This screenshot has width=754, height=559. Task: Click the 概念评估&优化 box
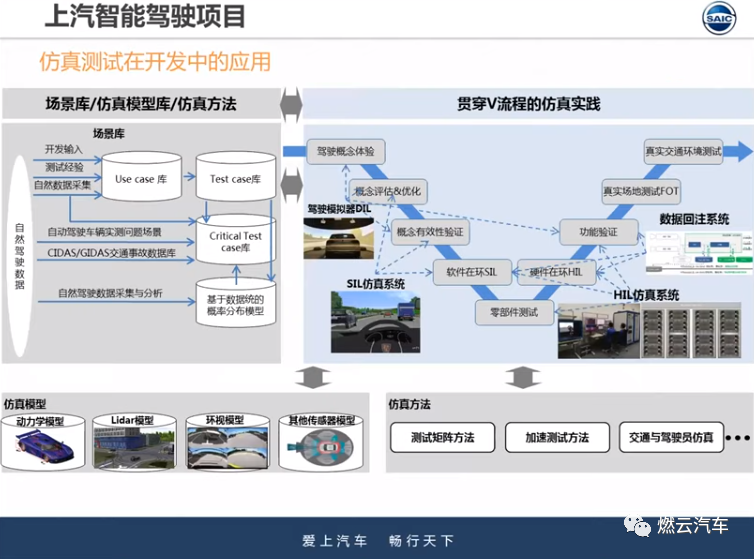[388, 191]
